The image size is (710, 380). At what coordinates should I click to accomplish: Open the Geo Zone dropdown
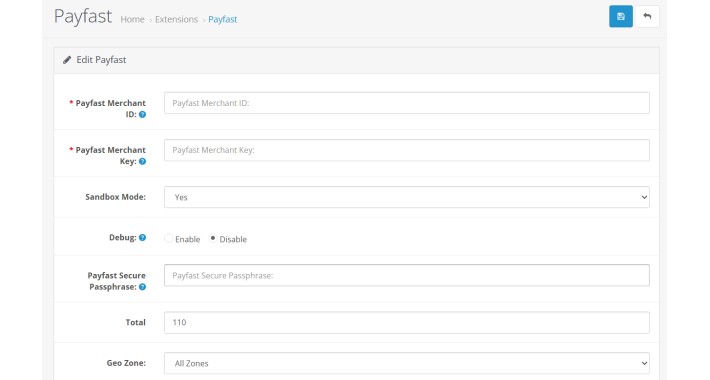tap(407, 363)
